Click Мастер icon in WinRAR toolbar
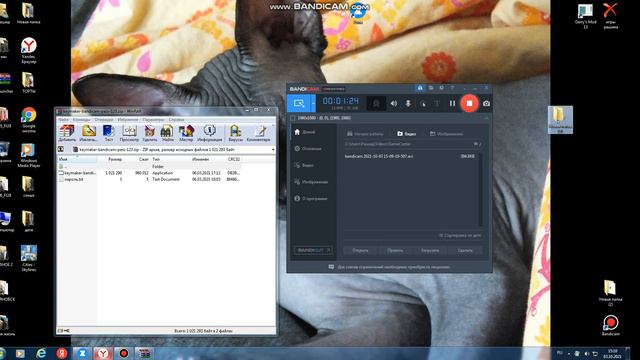The height and width of the screenshot is (360, 640). click(x=186, y=133)
